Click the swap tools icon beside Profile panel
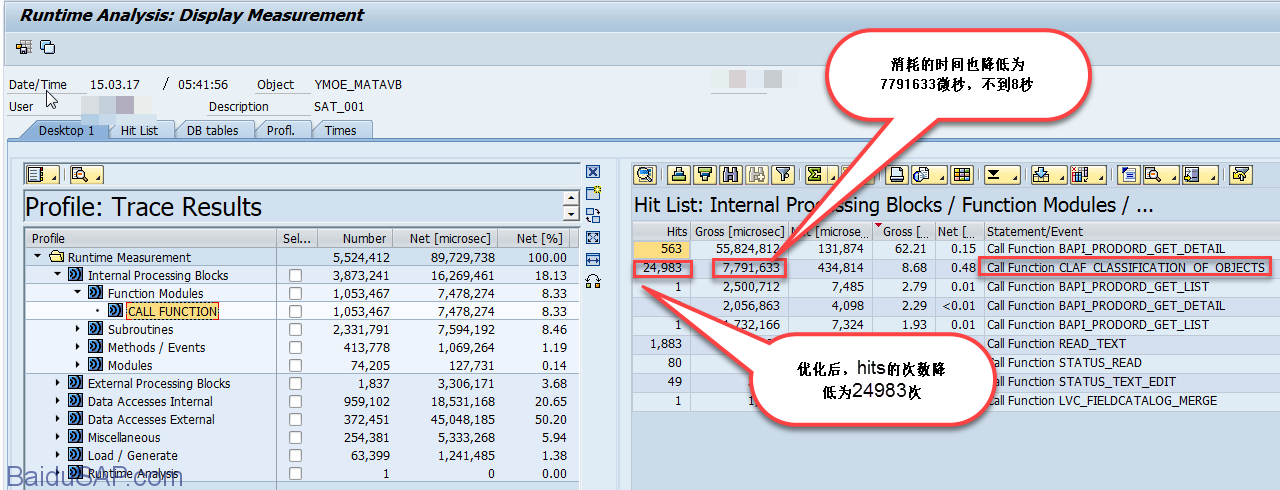The height and width of the screenshot is (490, 1280). [593, 216]
